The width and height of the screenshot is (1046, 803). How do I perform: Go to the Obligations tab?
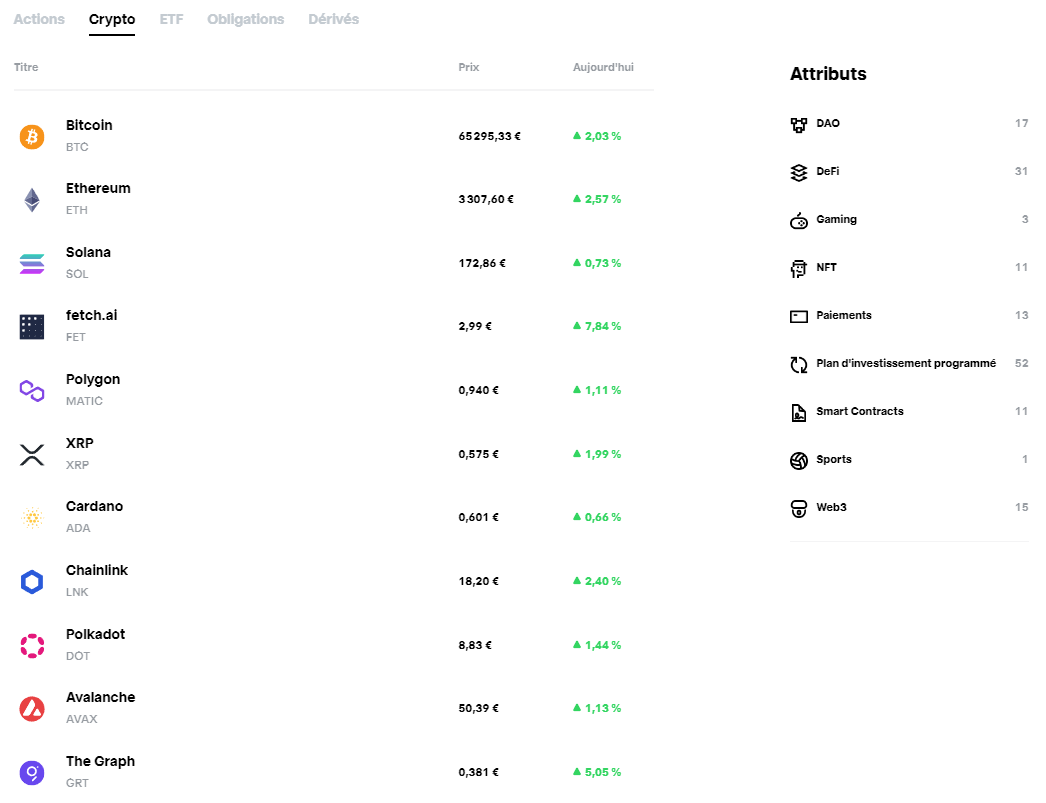point(245,19)
